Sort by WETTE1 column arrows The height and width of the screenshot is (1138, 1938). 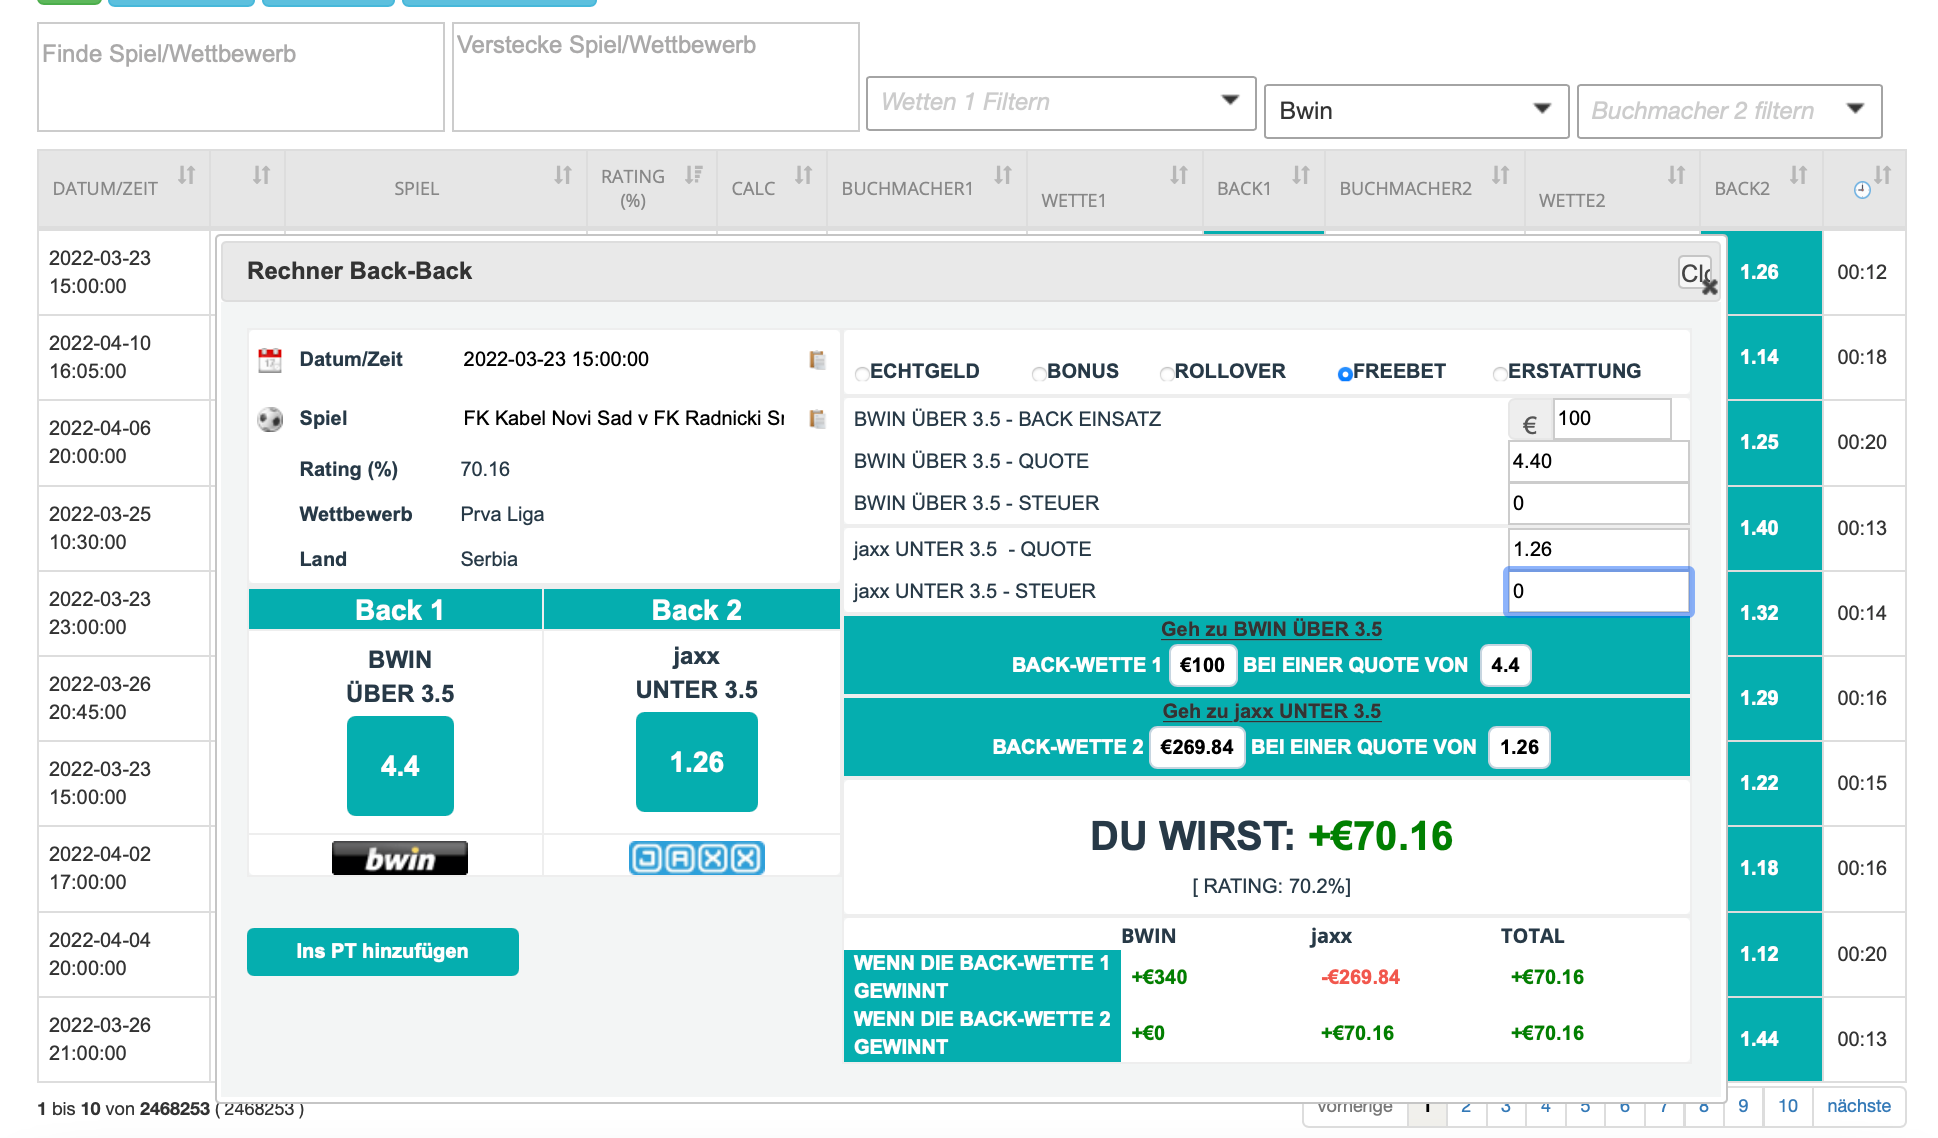tap(1180, 175)
